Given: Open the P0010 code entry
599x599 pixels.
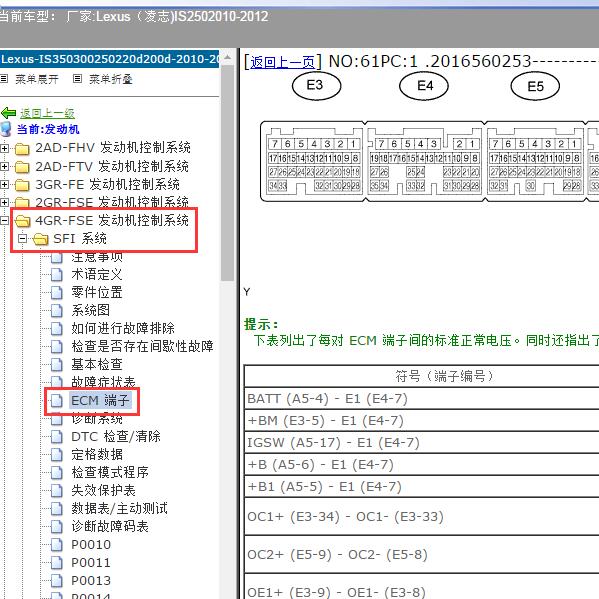Looking at the screenshot, I should tap(91, 545).
